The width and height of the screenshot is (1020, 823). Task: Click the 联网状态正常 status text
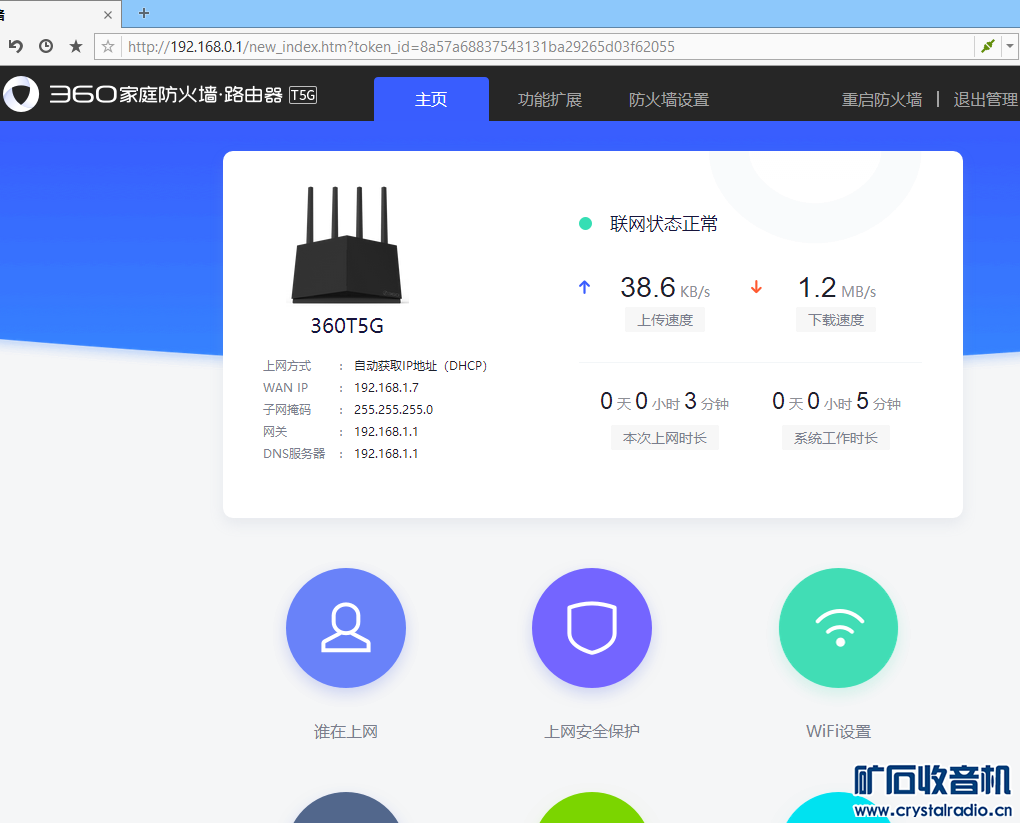click(x=664, y=224)
